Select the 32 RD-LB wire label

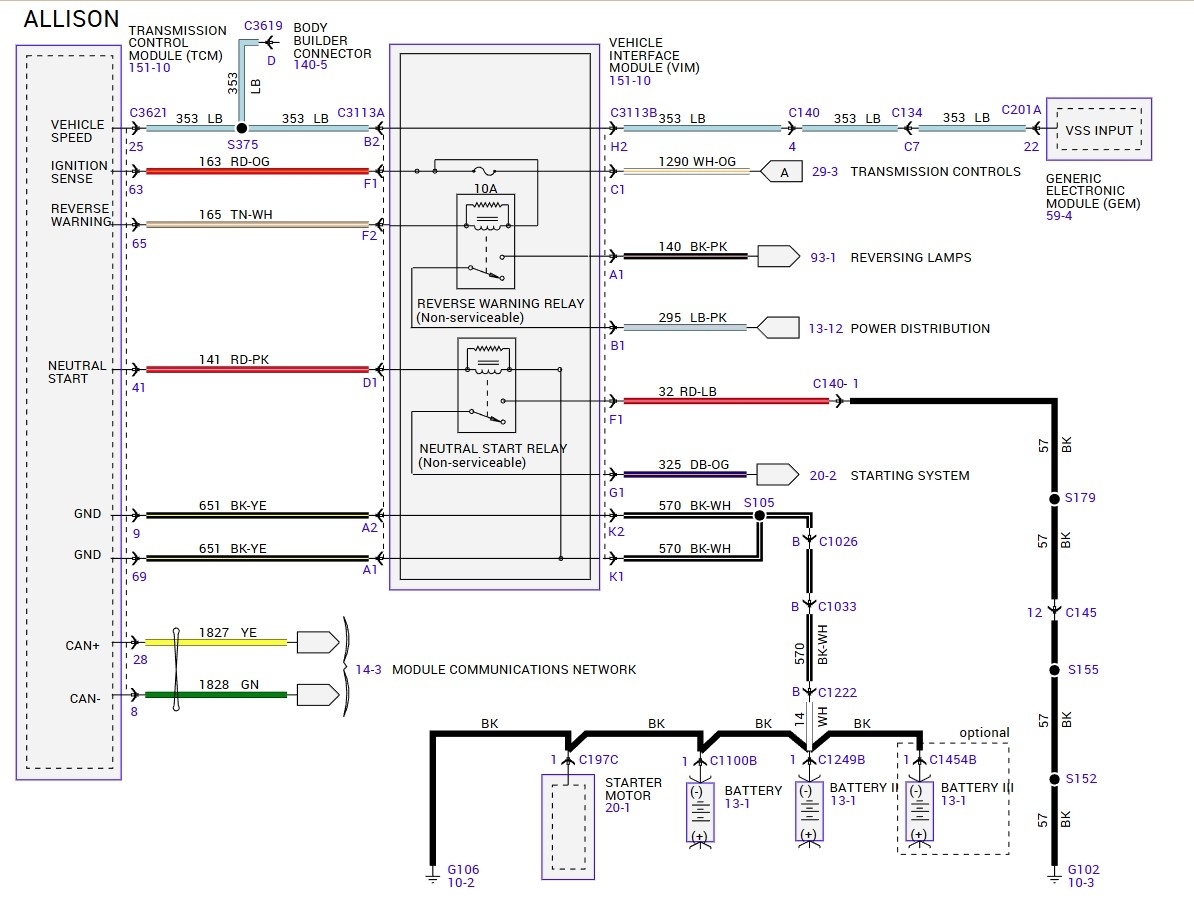[x=688, y=391]
